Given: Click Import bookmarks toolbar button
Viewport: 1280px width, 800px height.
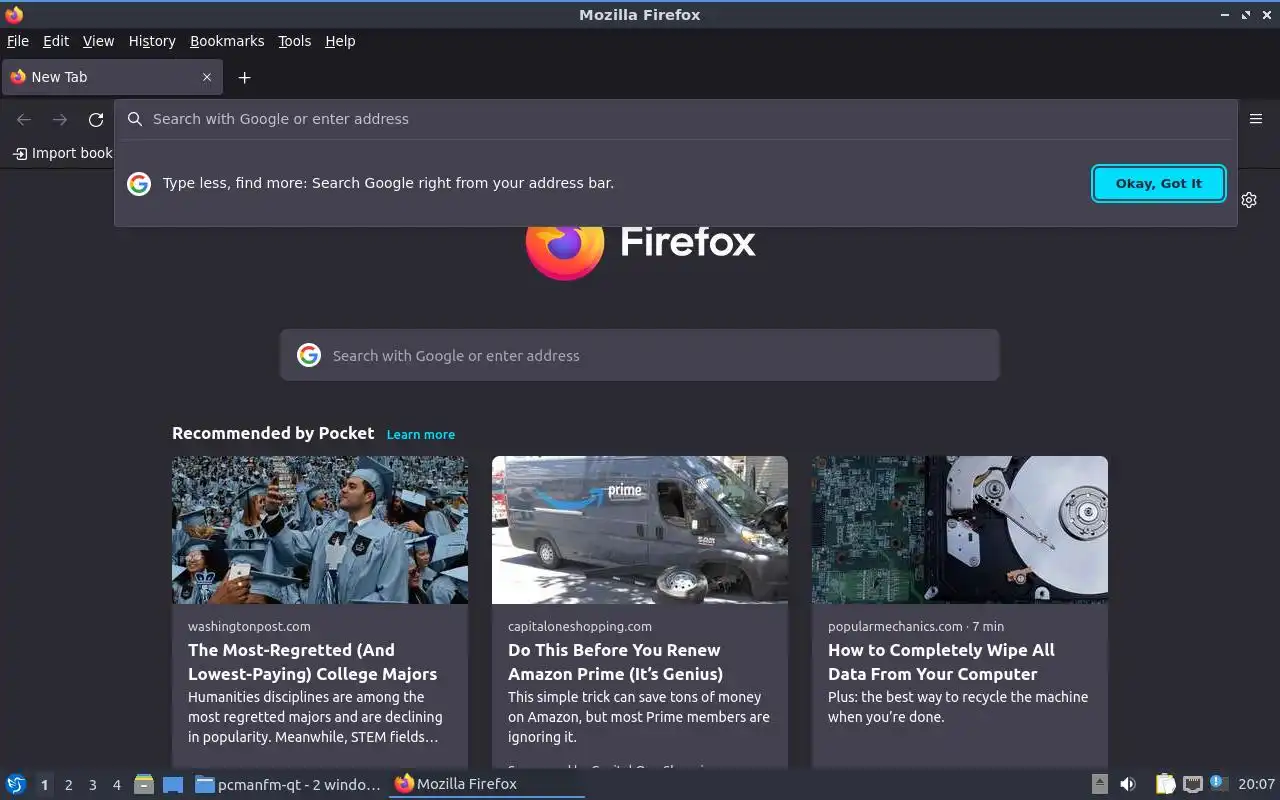Looking at the screenshot, I should click(63, 153).
